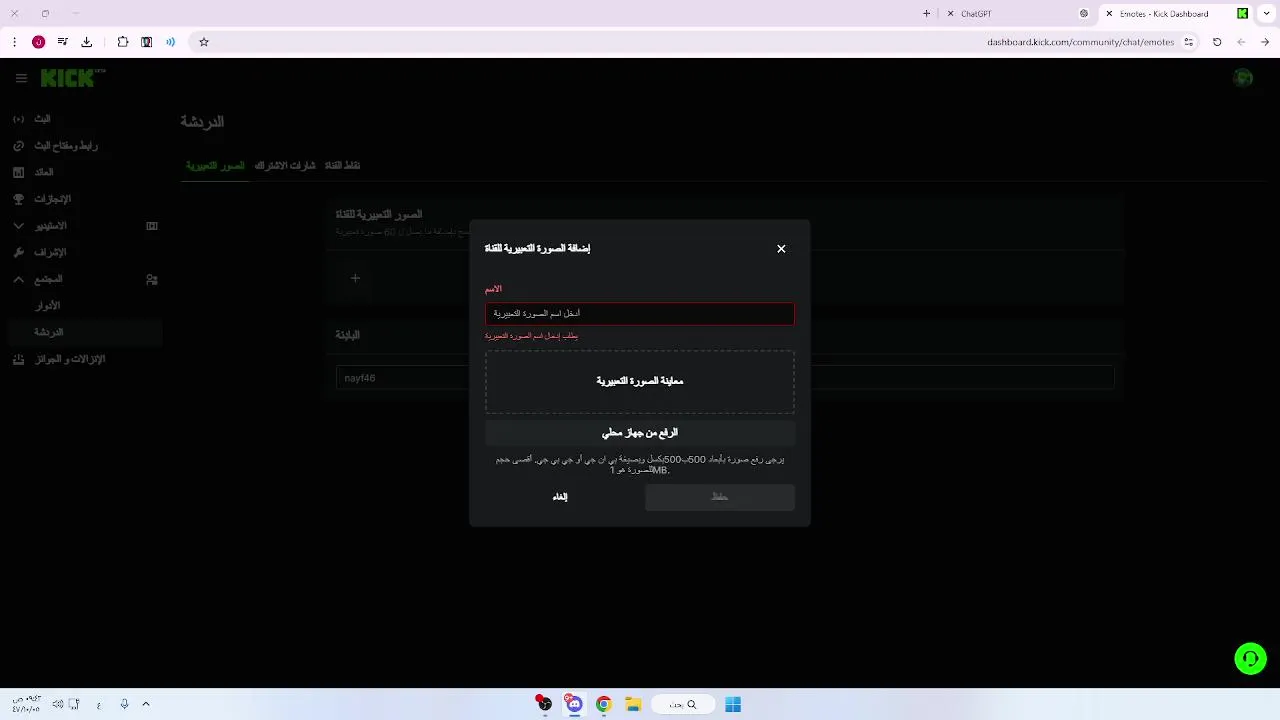Close the Emotes - Kick Dashboard tab
Viewport: 1280px width, 720px height.
pos(1109,14)
